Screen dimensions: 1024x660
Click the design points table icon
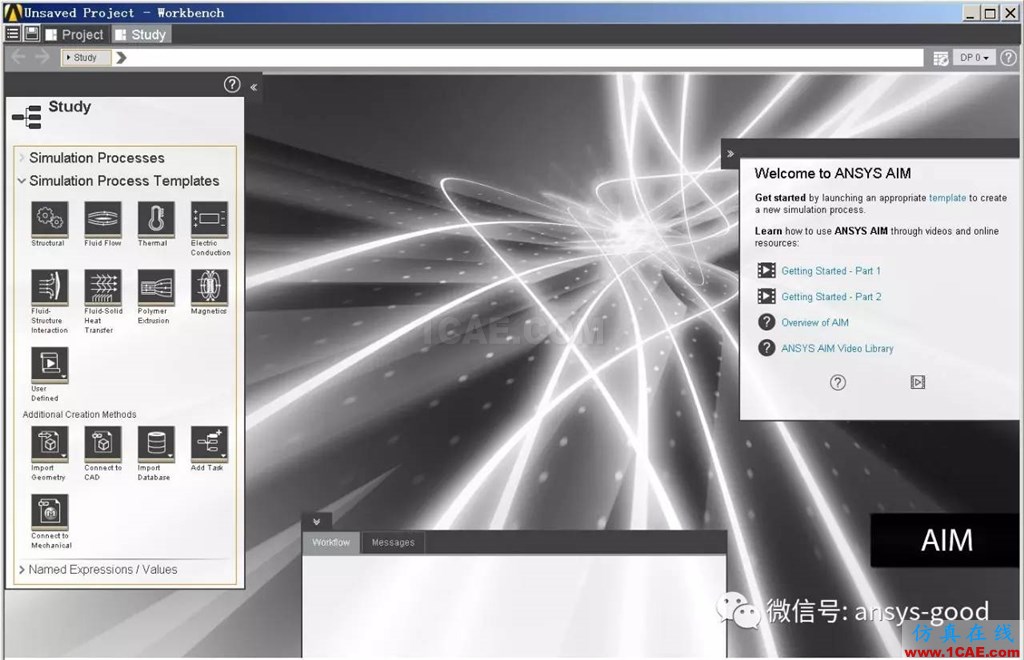coord(940,58)
